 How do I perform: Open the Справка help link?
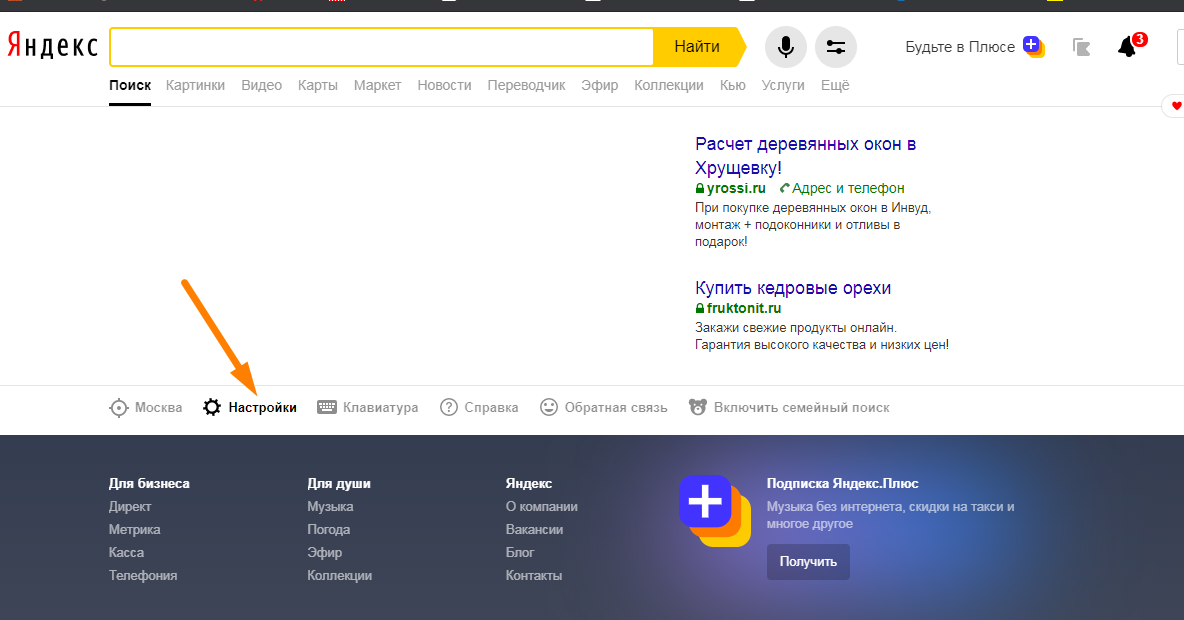(492, 407)
